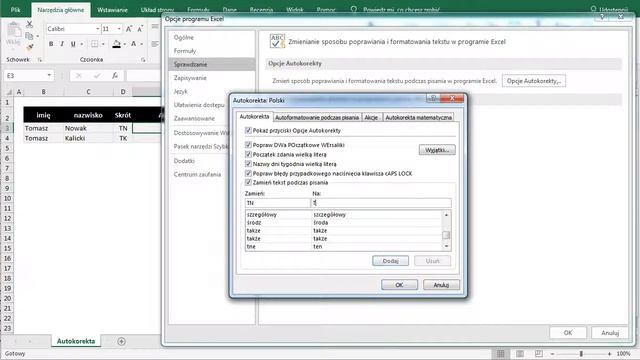The height and width of the screenshot is (360, 640).
Task: Select Formuły in Excel options list
Action: tap(185, 51)
